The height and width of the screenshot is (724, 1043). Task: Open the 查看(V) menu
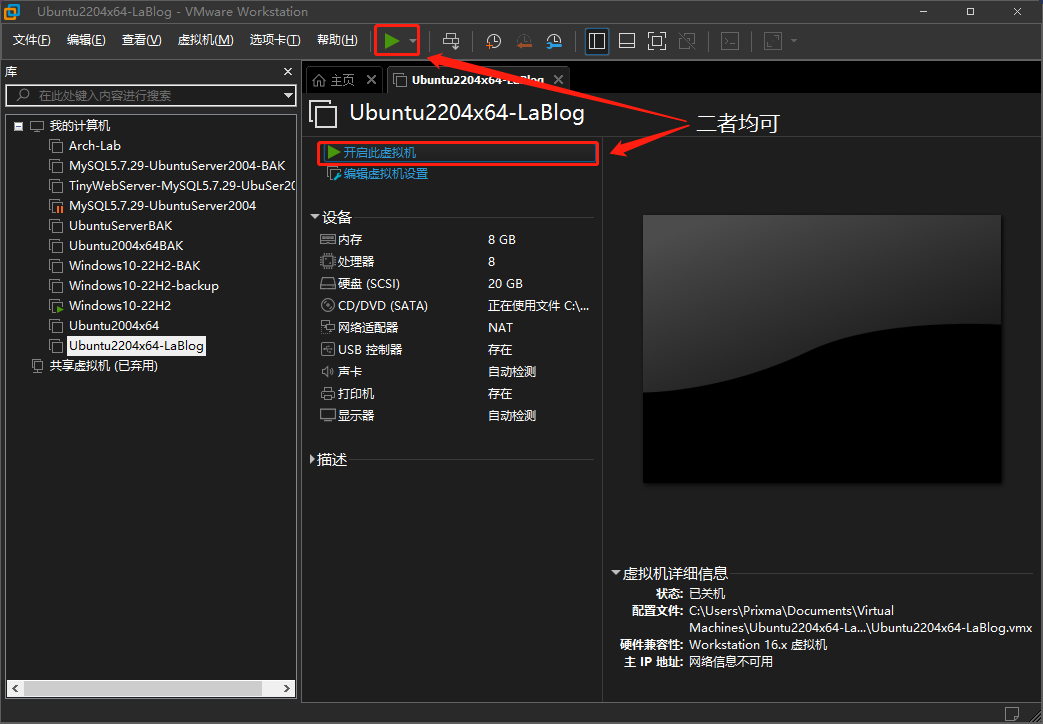click(141, 40)
